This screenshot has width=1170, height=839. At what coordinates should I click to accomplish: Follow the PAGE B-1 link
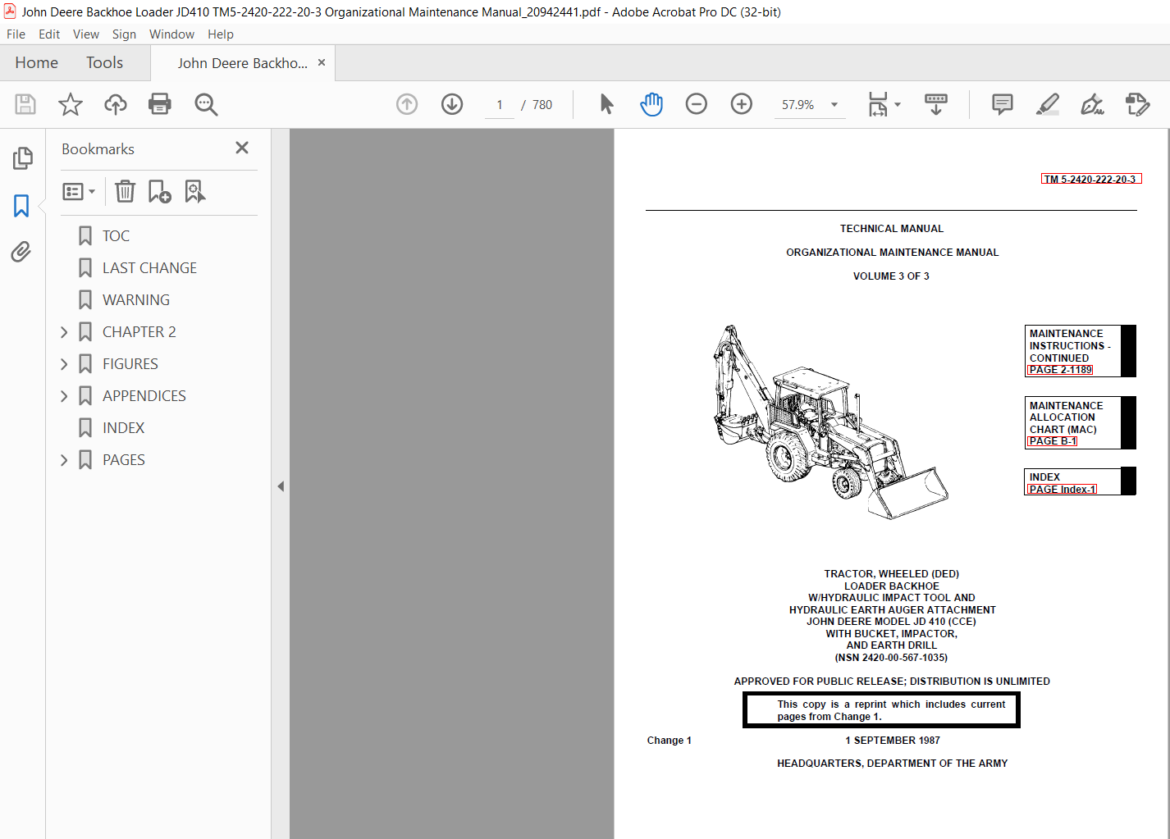[x=1052, y=442]
